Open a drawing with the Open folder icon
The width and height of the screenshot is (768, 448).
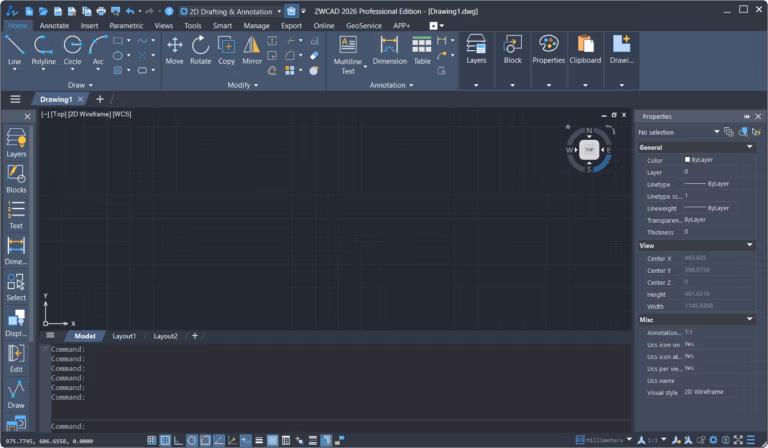[x=43, y=11]
